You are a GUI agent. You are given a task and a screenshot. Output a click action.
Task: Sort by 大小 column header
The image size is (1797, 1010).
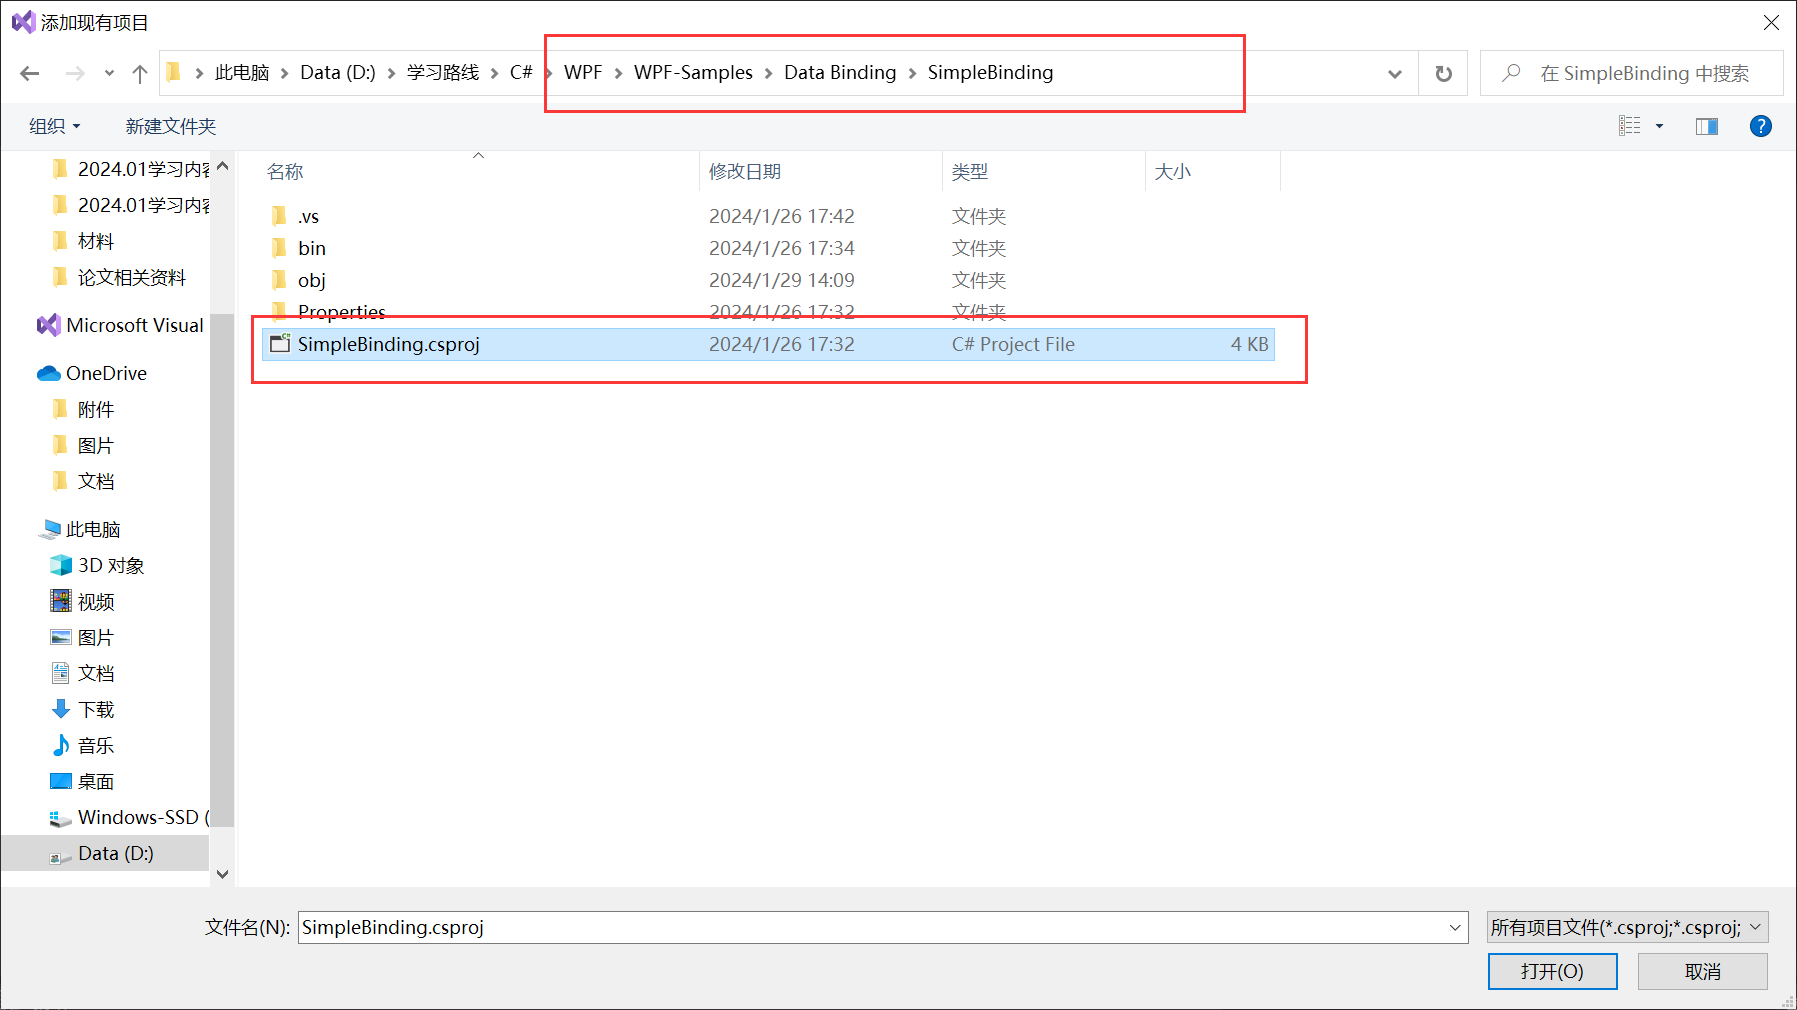[x=1213, y=171]
